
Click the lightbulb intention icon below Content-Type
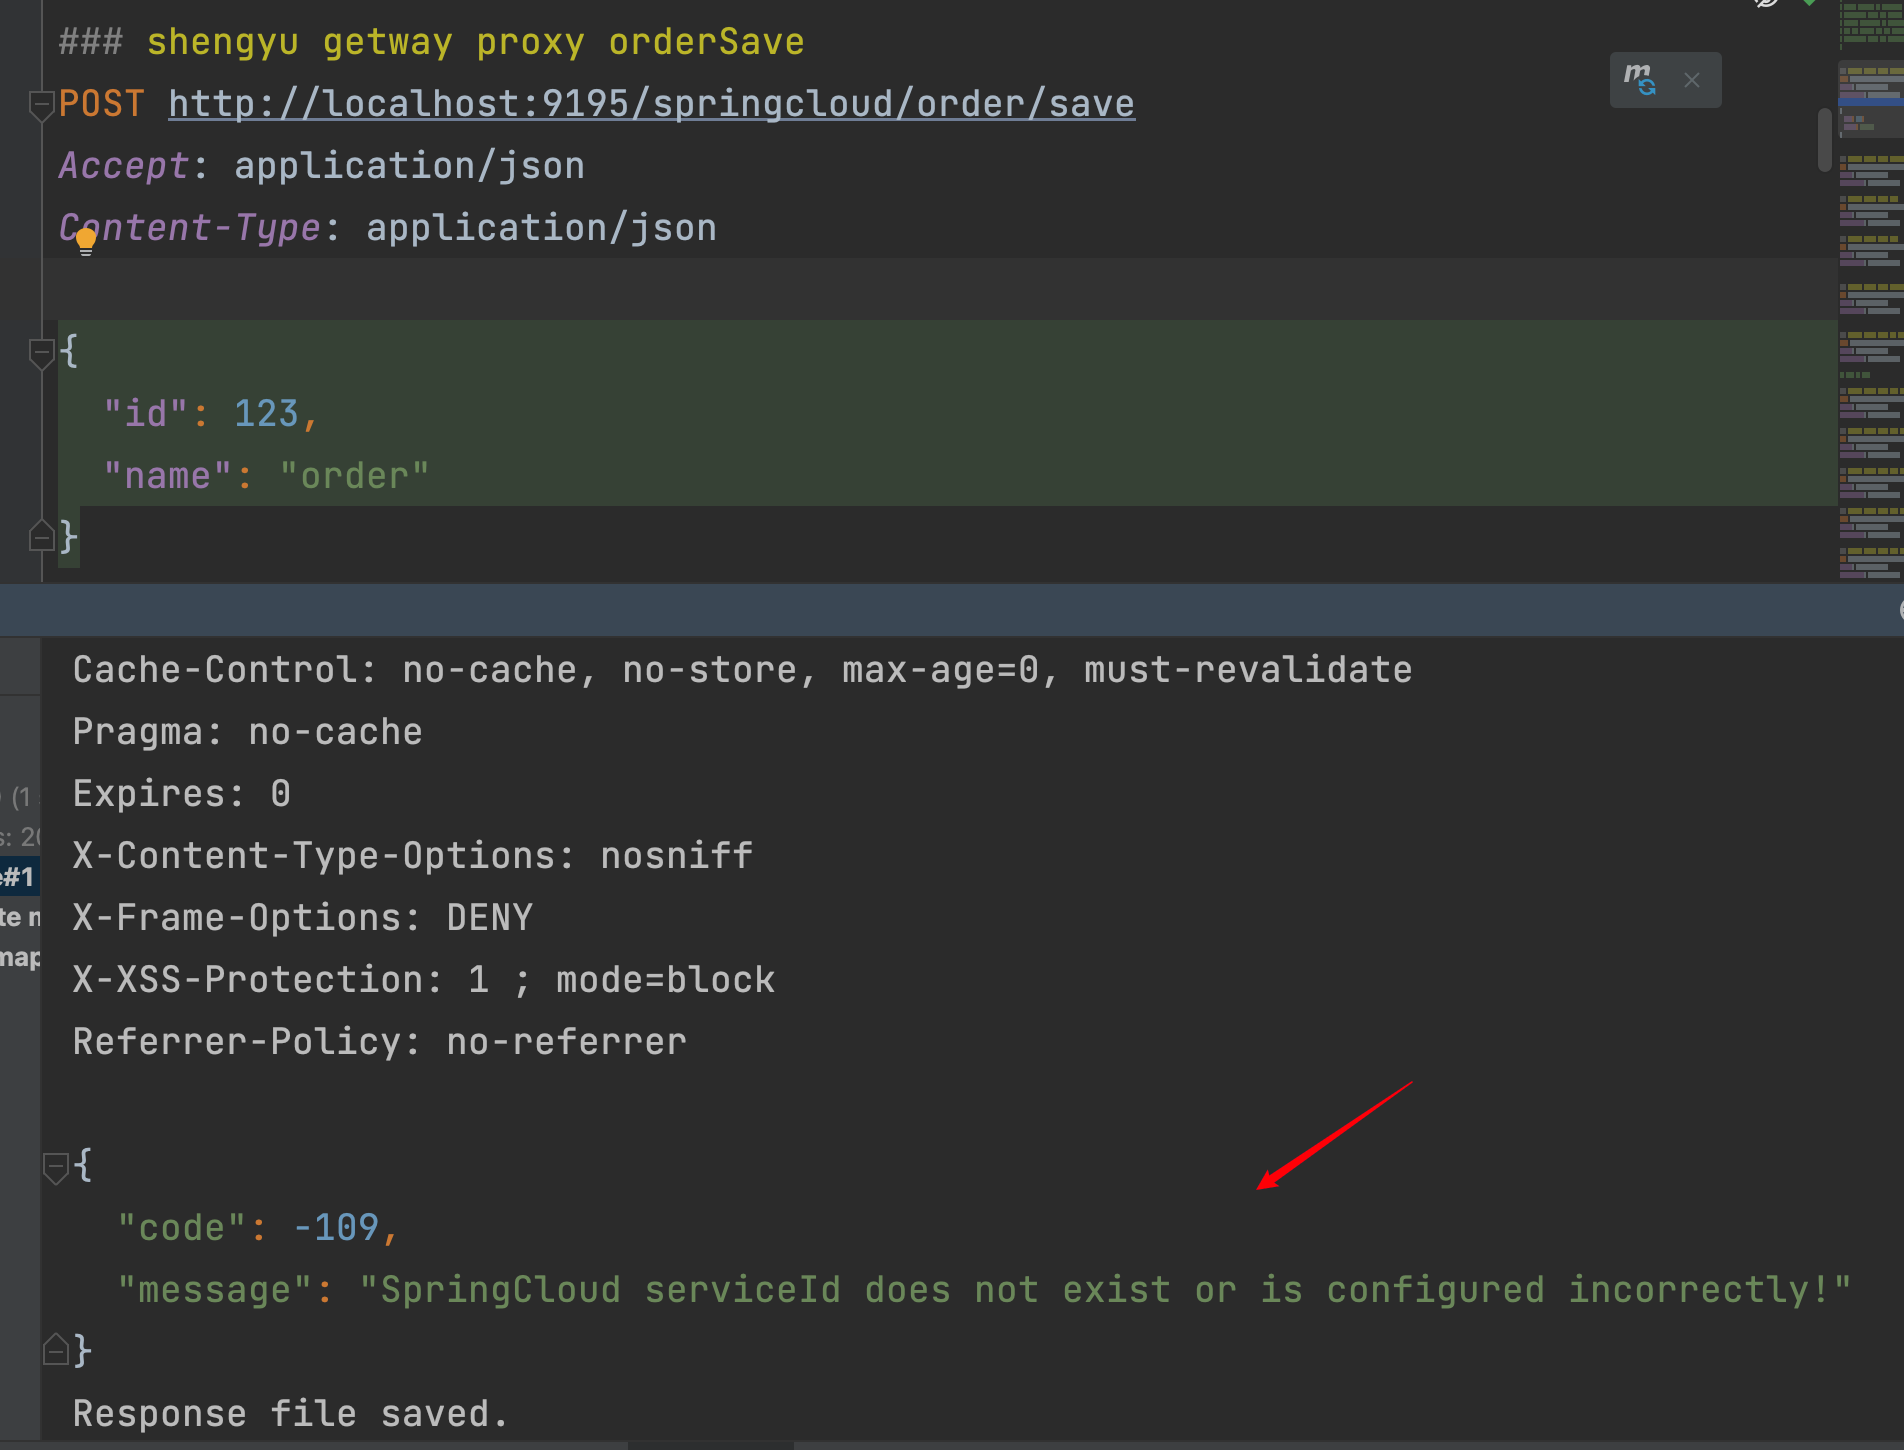pyautogui.click(x=85, y=240)
